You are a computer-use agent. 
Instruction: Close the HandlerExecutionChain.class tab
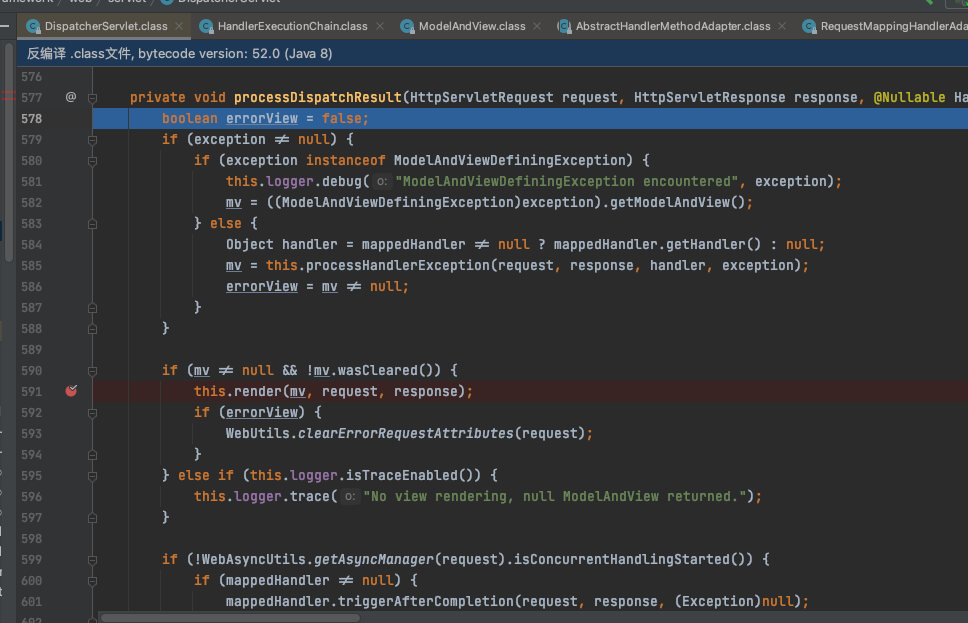click(380, 26)
